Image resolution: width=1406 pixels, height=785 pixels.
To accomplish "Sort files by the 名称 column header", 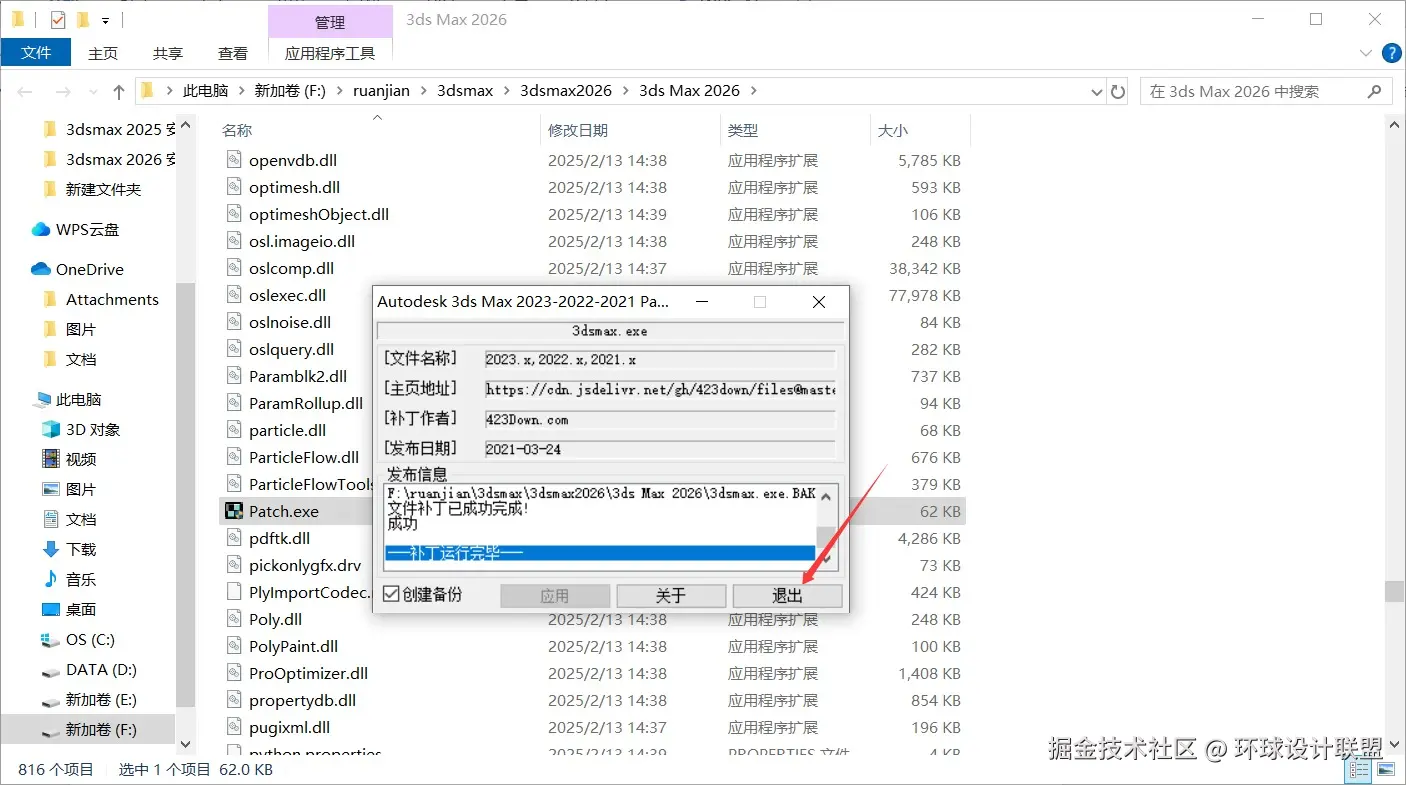I will [x=237, y=130].
